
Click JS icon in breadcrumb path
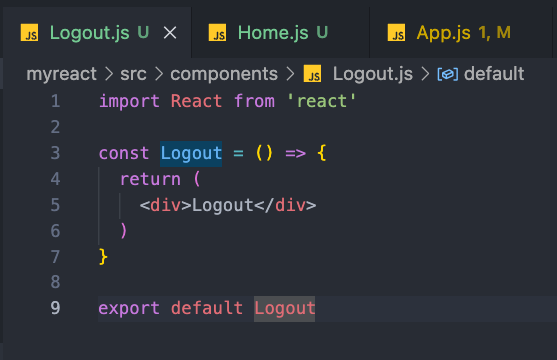313,74
